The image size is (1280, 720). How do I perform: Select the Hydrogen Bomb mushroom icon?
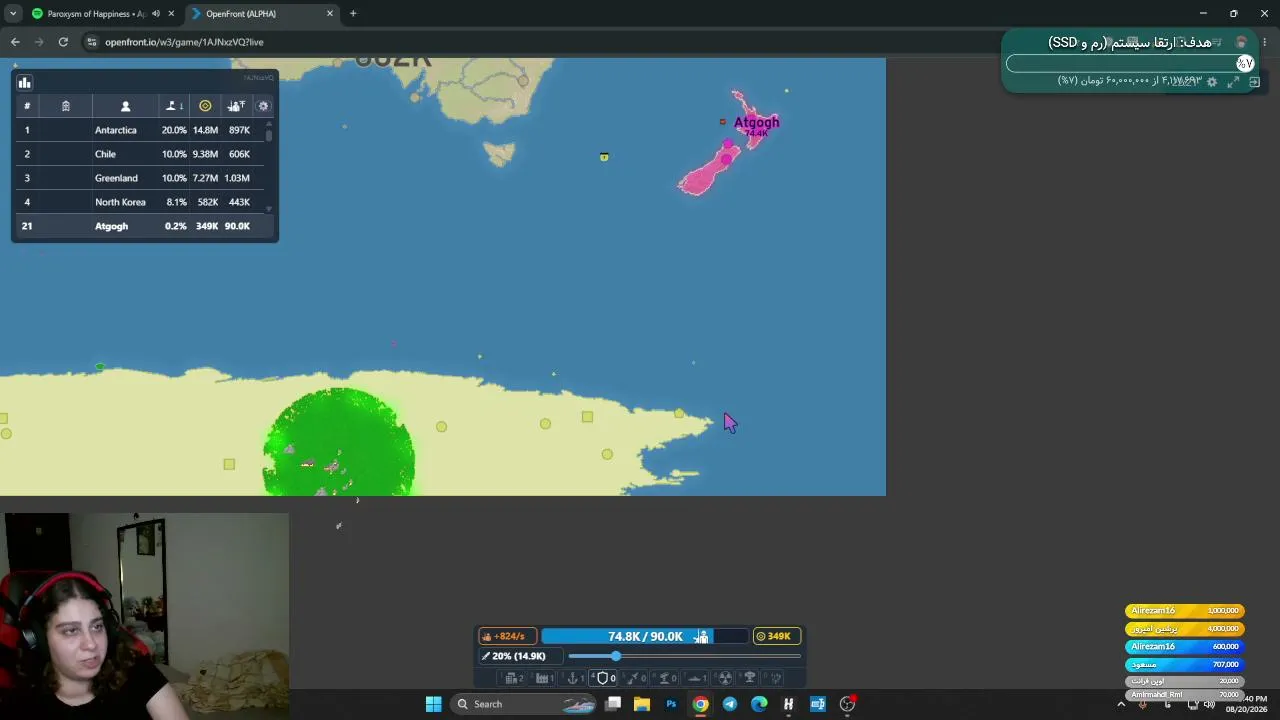coord(750,678)
